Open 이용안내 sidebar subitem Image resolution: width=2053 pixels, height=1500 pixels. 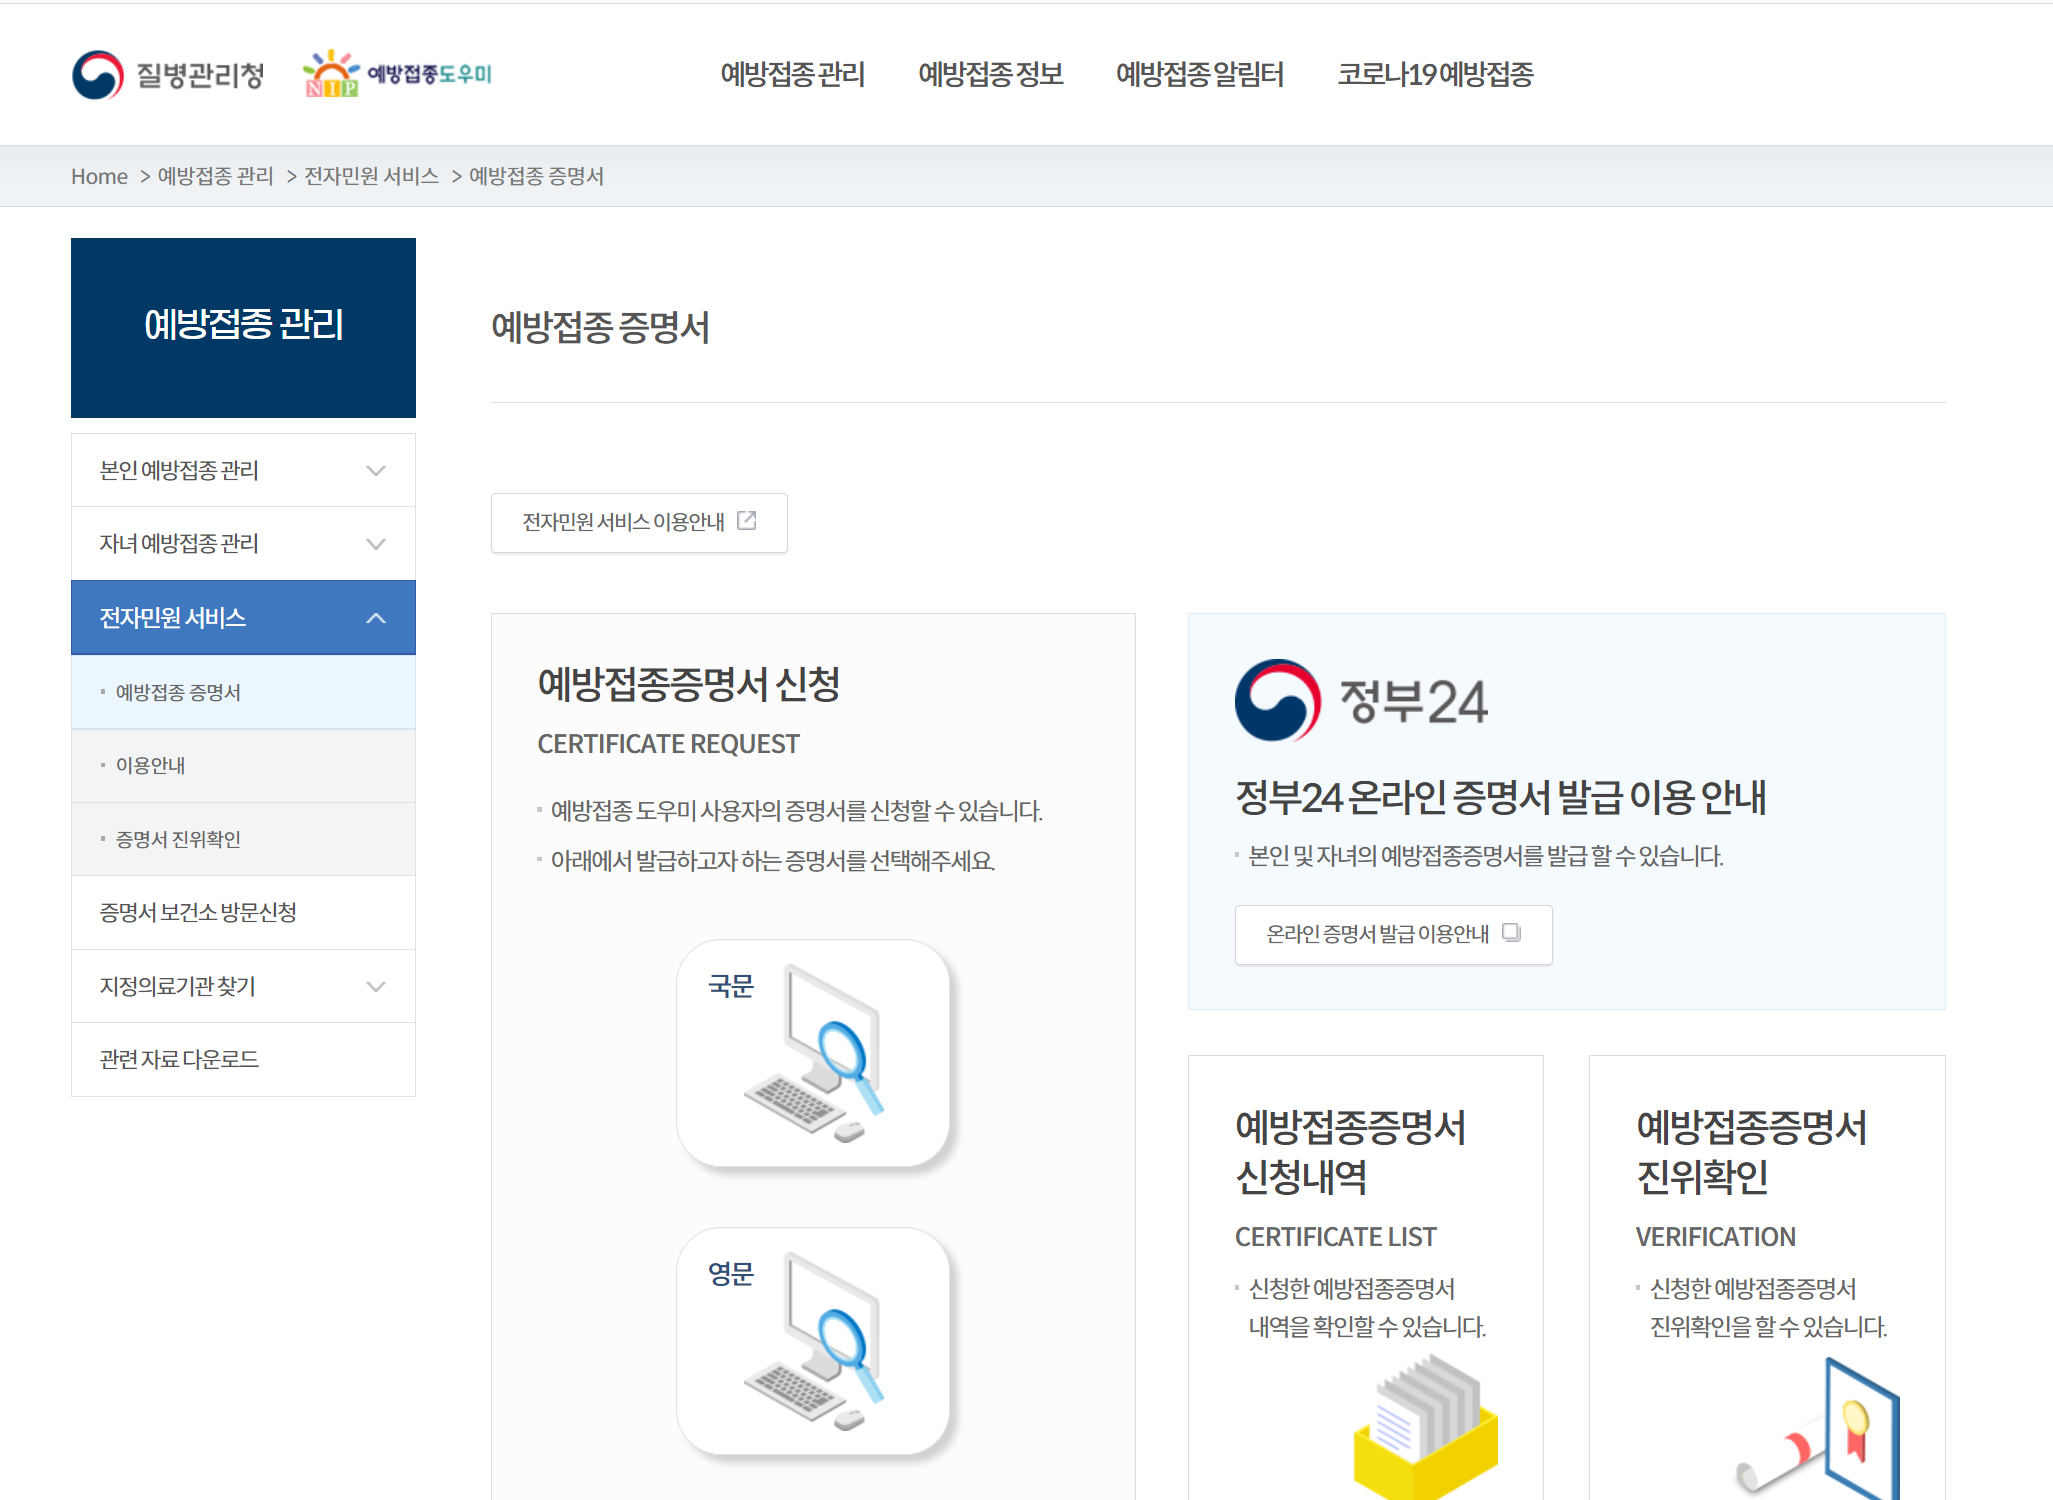tap(150, 766)
